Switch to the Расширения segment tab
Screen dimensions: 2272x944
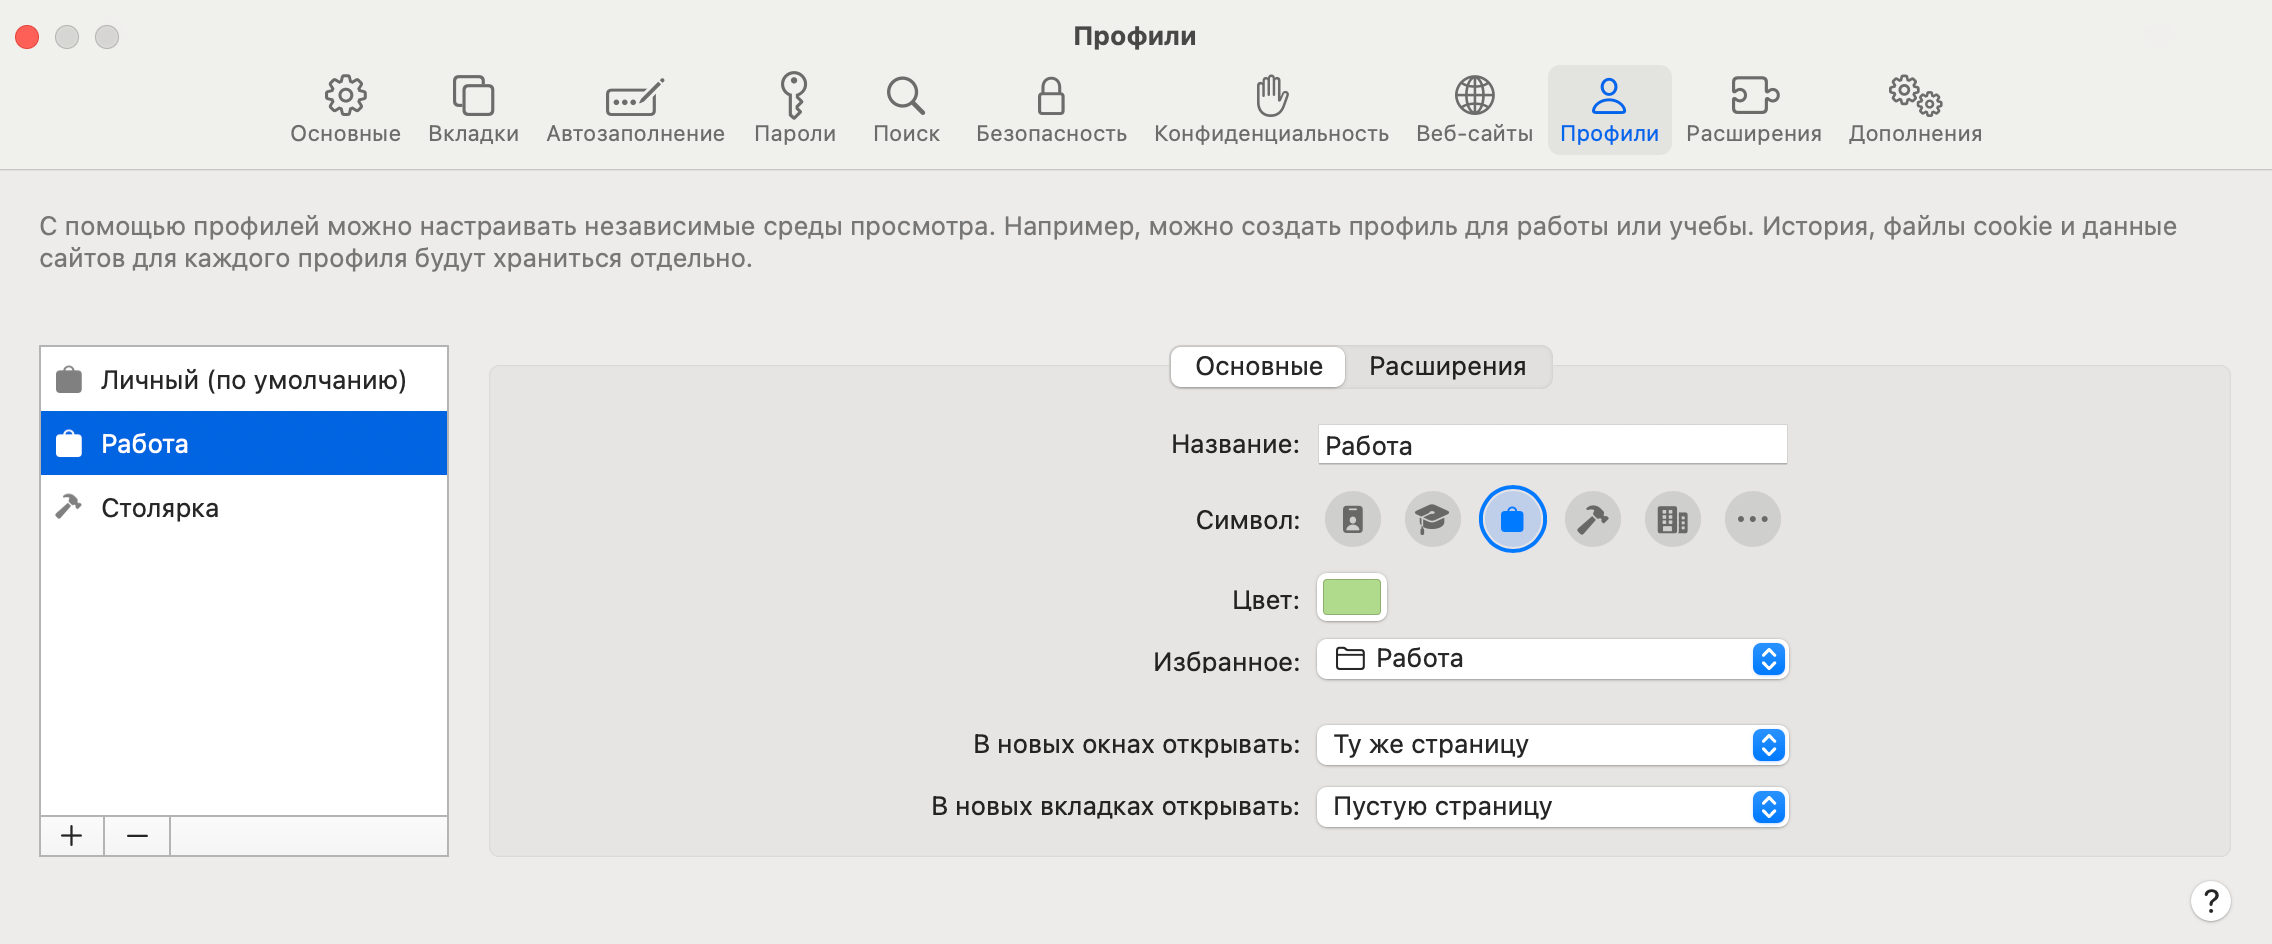pyautogui.click(x=1447, y=366)
